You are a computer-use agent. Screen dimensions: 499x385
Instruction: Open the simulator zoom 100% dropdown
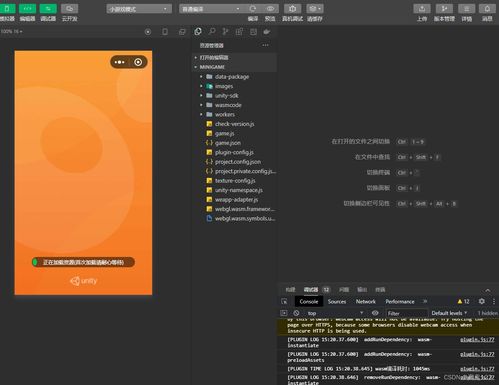12,31
